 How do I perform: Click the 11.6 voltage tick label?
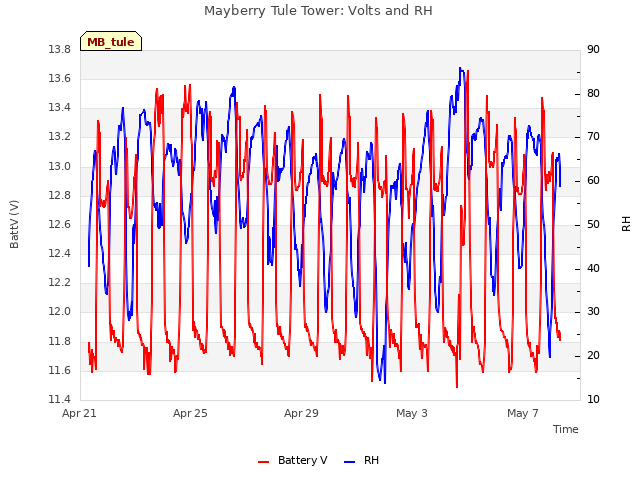(59, 370)
